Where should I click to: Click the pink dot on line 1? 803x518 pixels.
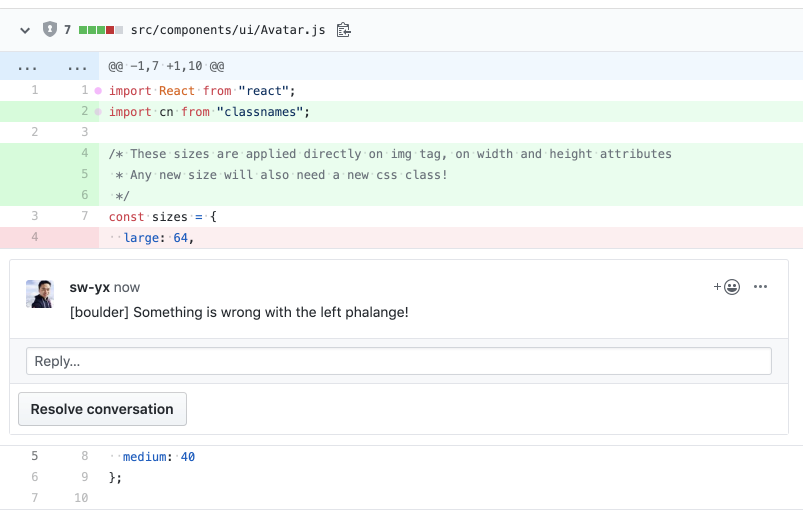98,90
